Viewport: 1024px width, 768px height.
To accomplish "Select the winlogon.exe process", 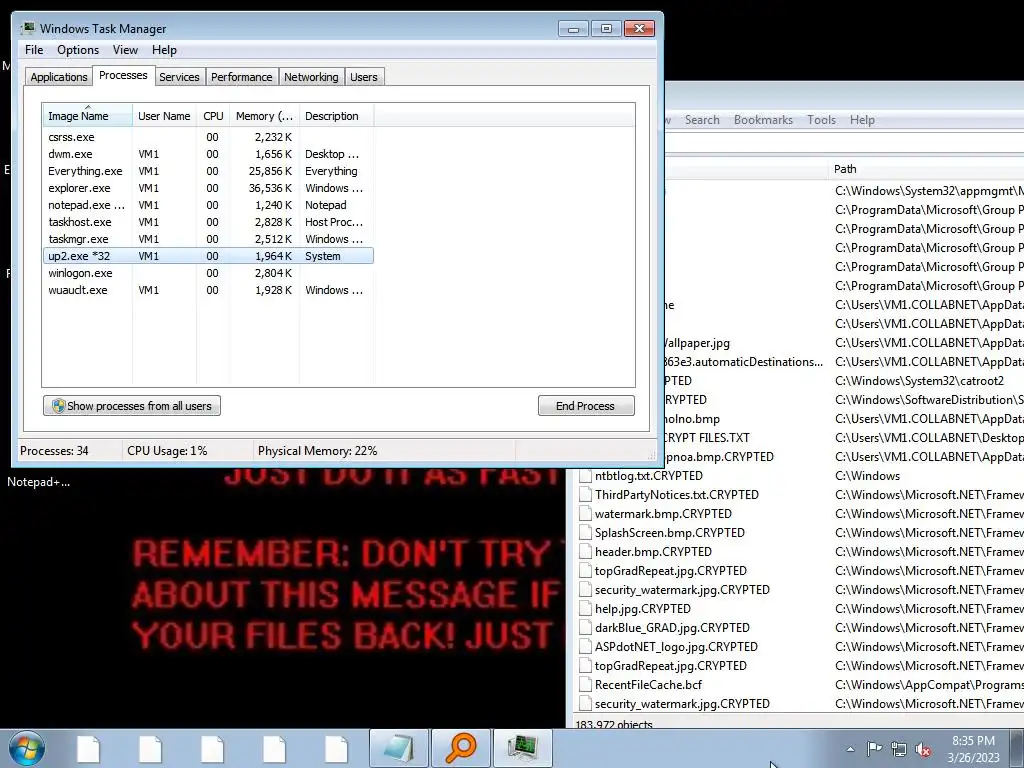I will 208,273.
